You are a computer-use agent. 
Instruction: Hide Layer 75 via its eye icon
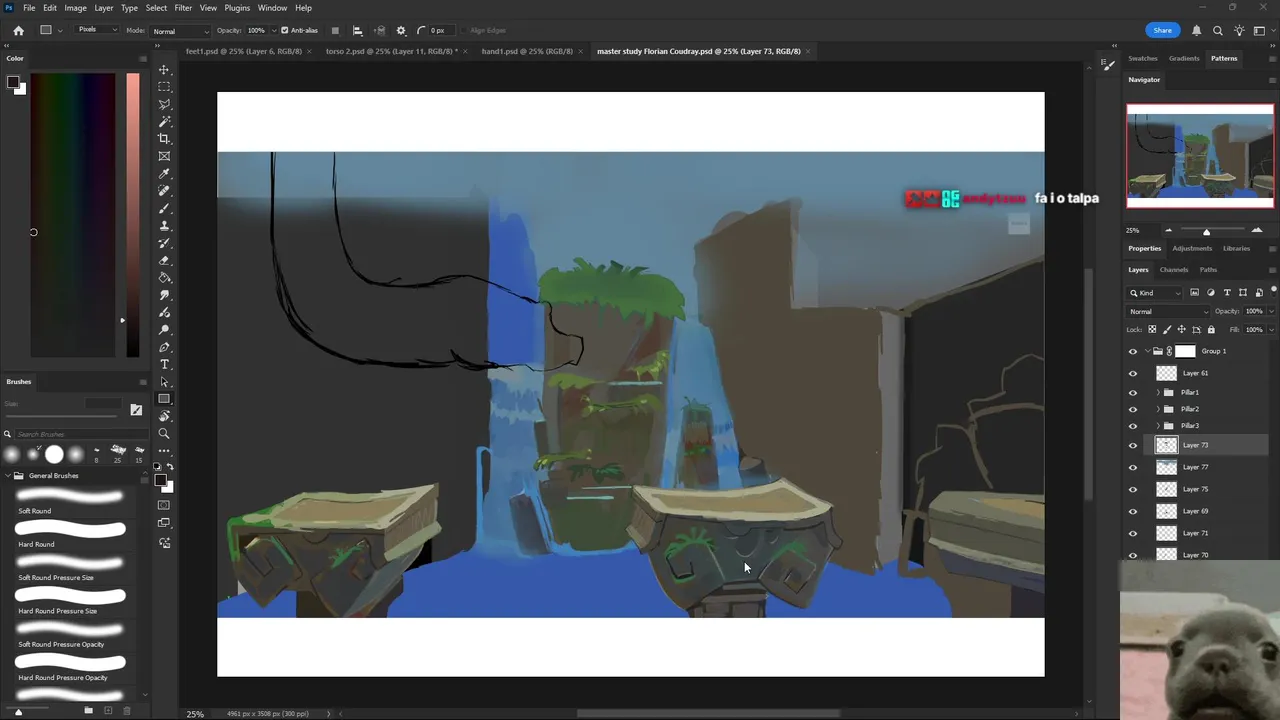1133,489
